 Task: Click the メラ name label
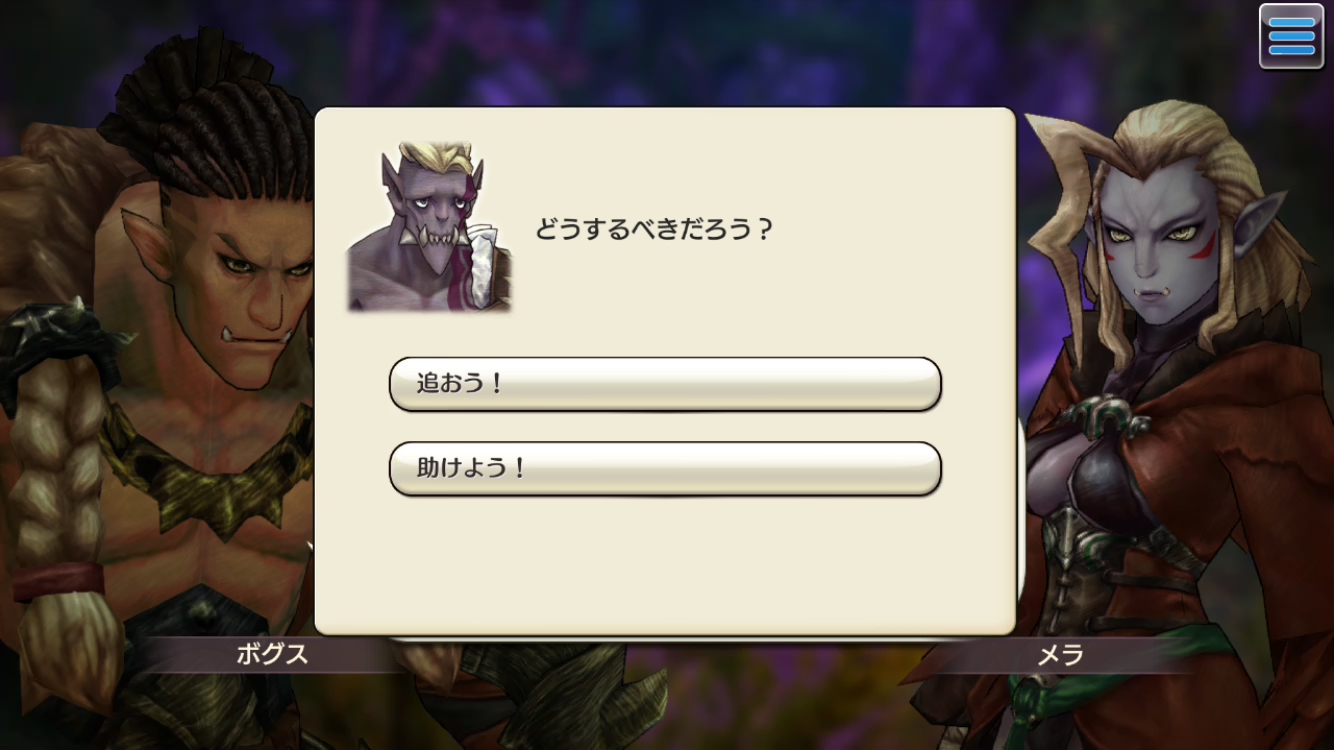click(x=1061, y=655)
